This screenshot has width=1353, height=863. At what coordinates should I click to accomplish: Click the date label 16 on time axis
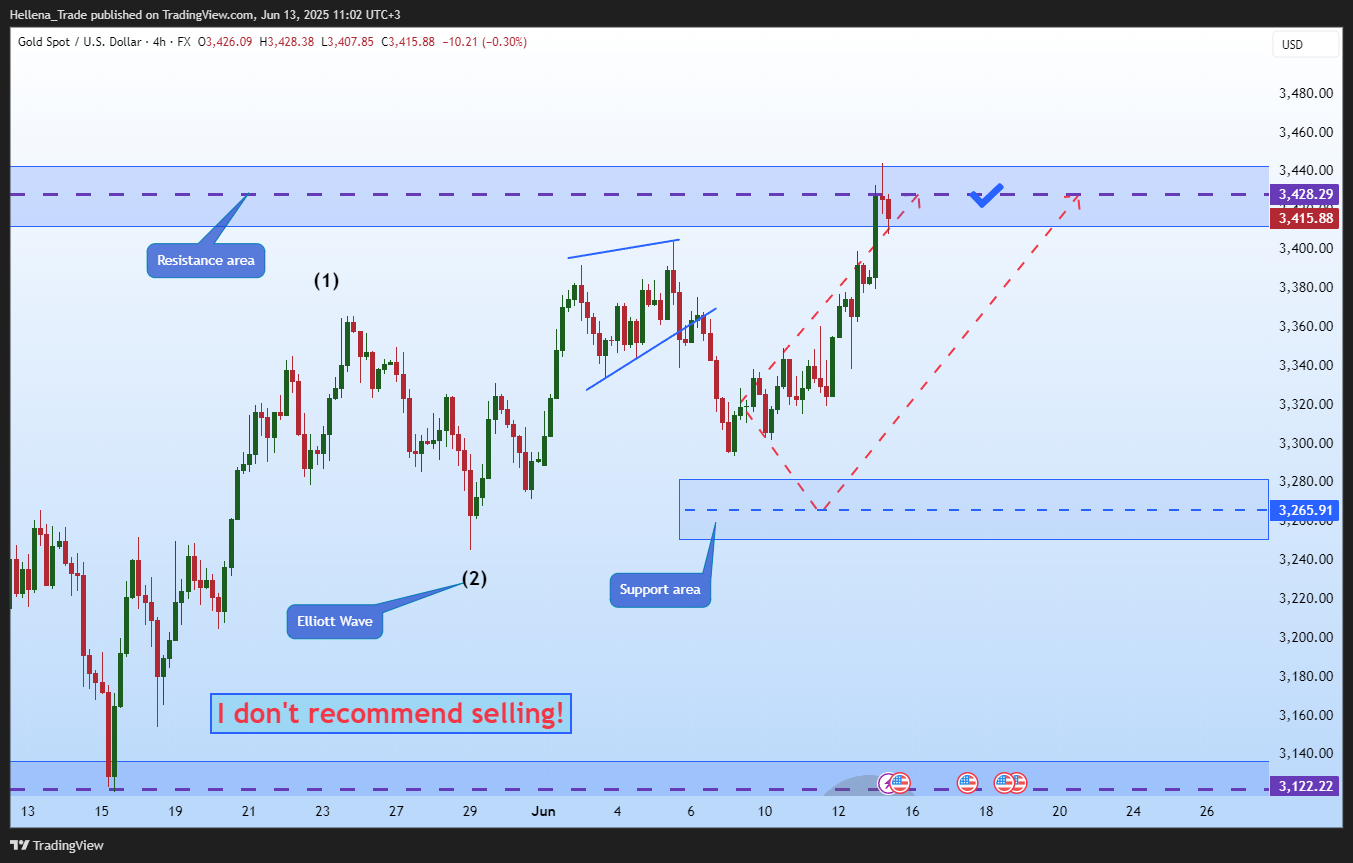912,811
